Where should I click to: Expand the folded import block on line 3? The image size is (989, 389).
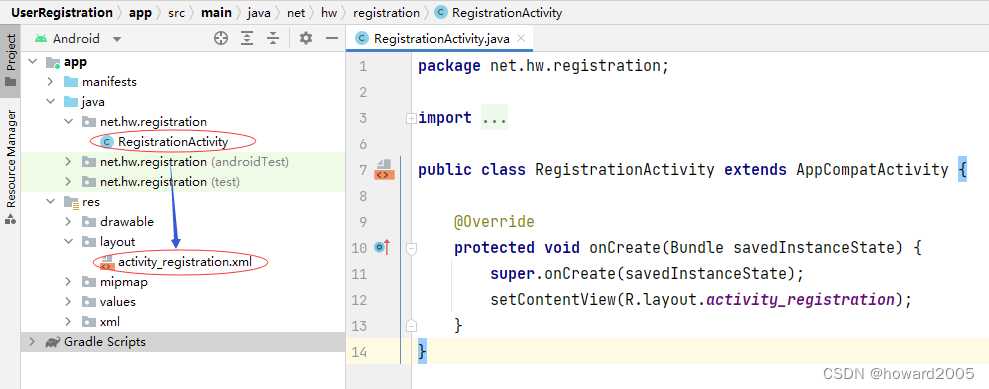coord(411,119)
